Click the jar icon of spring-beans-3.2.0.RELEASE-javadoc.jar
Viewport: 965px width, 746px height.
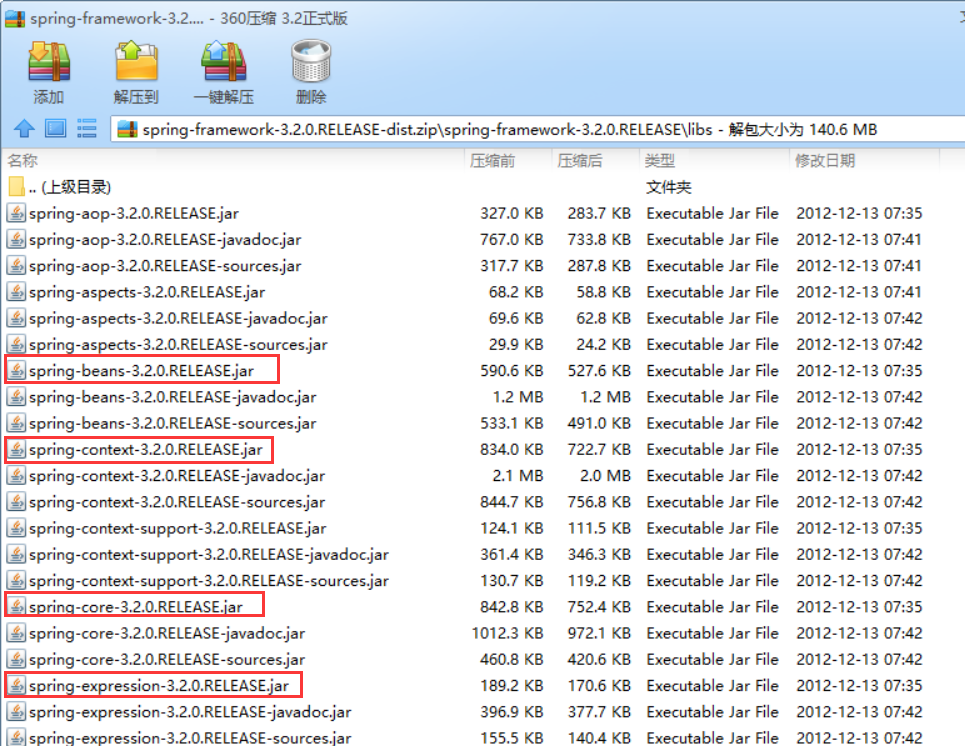[x=17, y=397]
